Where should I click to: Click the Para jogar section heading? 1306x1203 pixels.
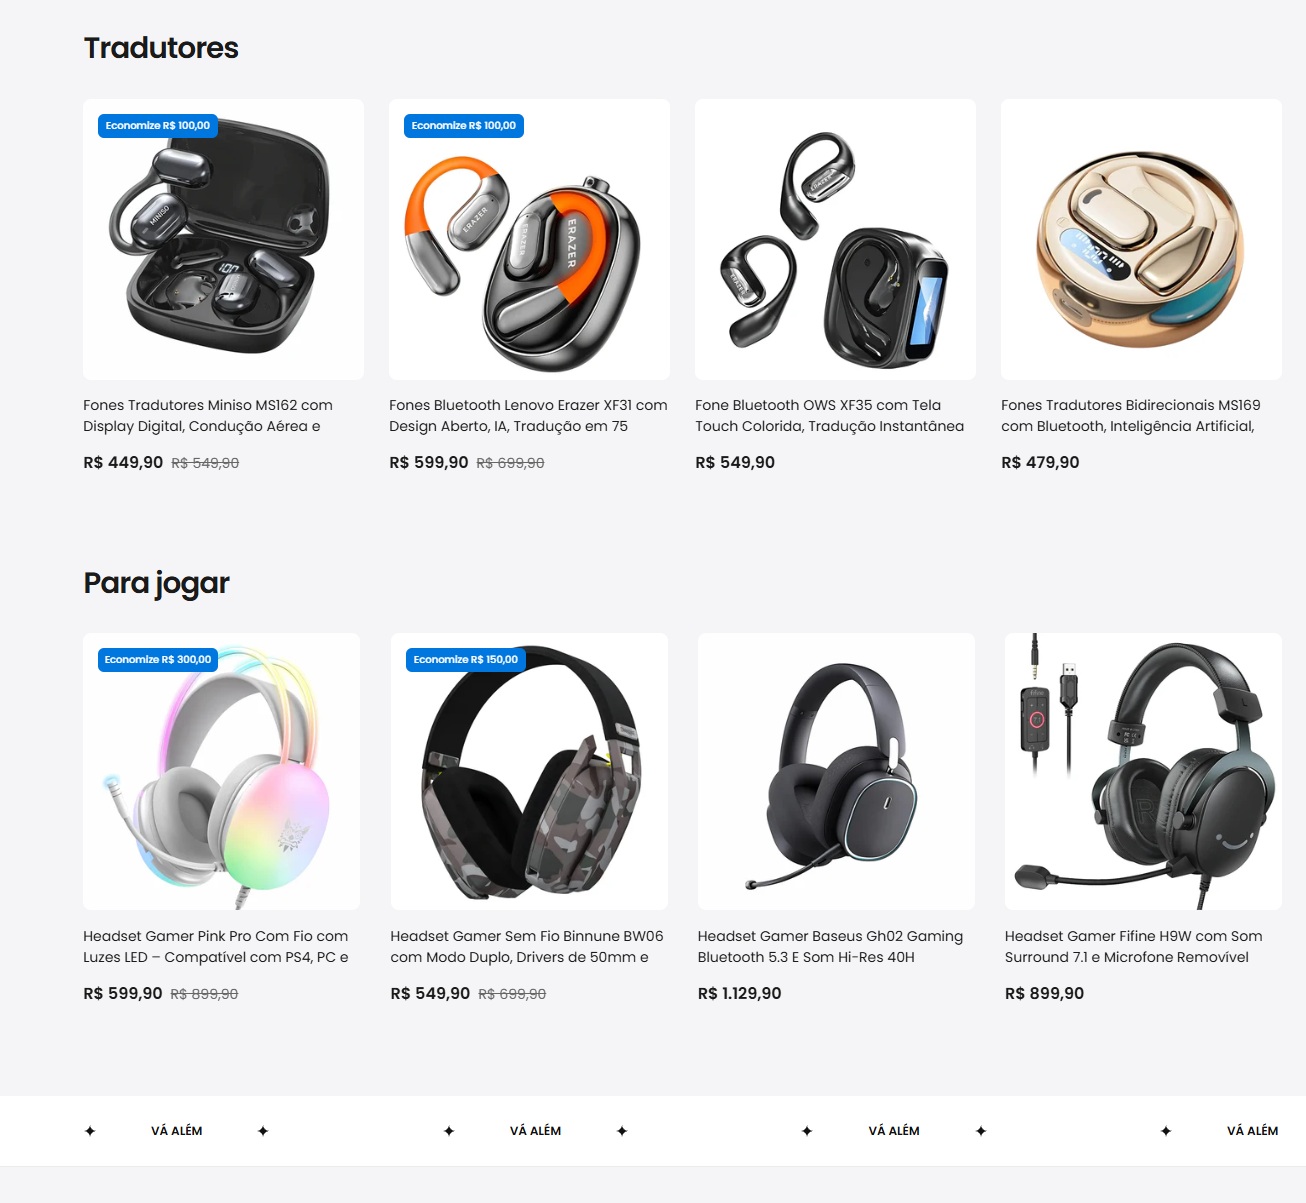(x=157, y=583)
